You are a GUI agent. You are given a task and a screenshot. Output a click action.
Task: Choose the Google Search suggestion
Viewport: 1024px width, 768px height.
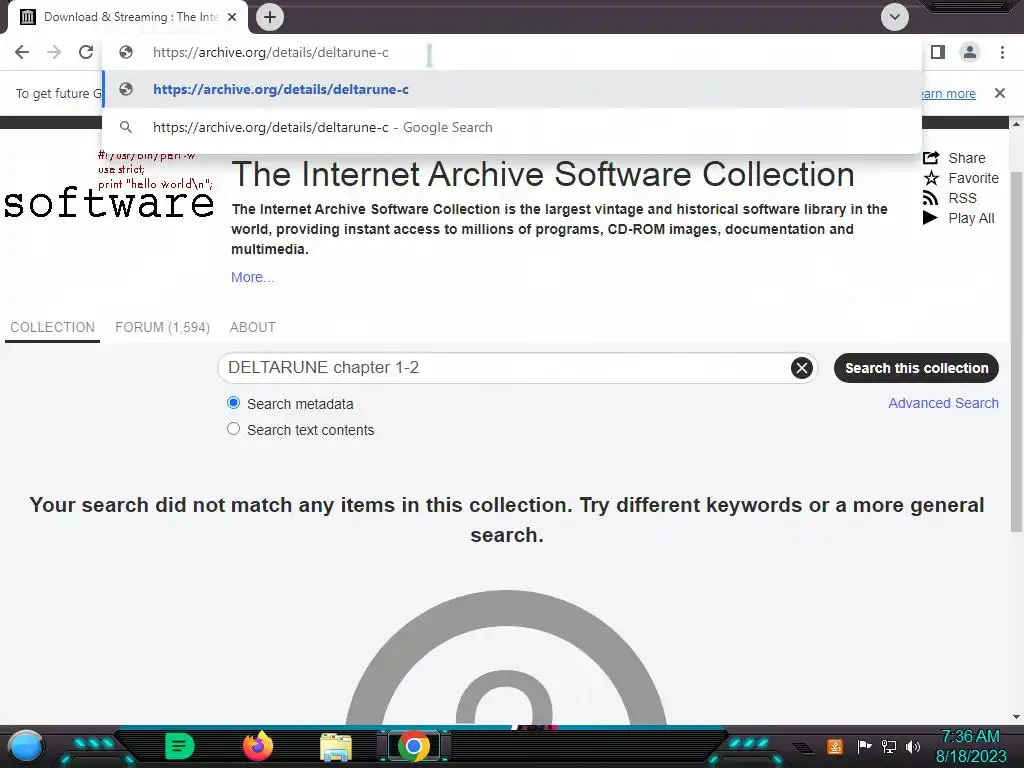point(512,127)
